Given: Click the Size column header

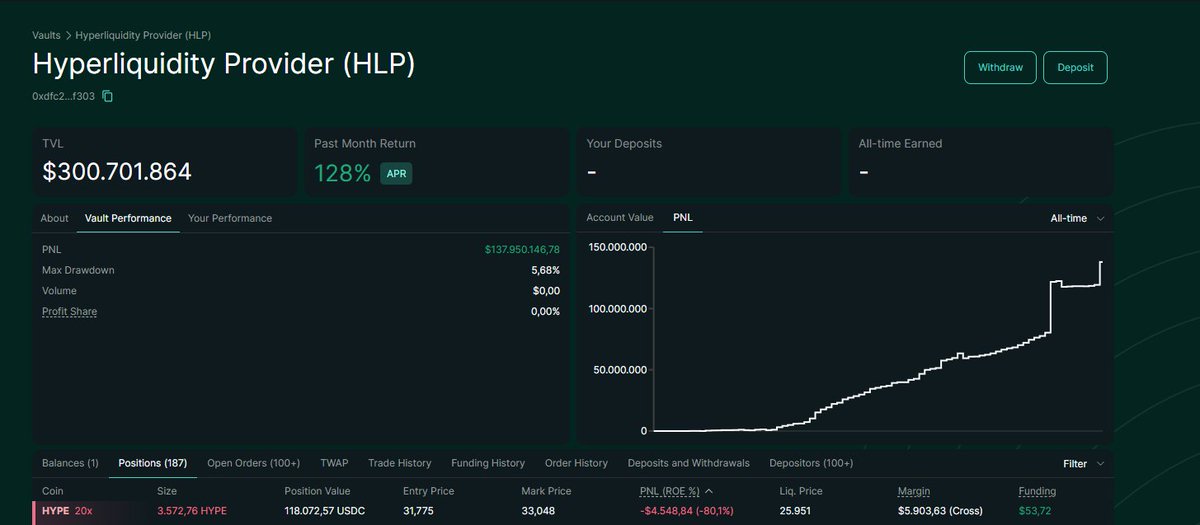Looking at the screenshot, I should click(166, 491).
